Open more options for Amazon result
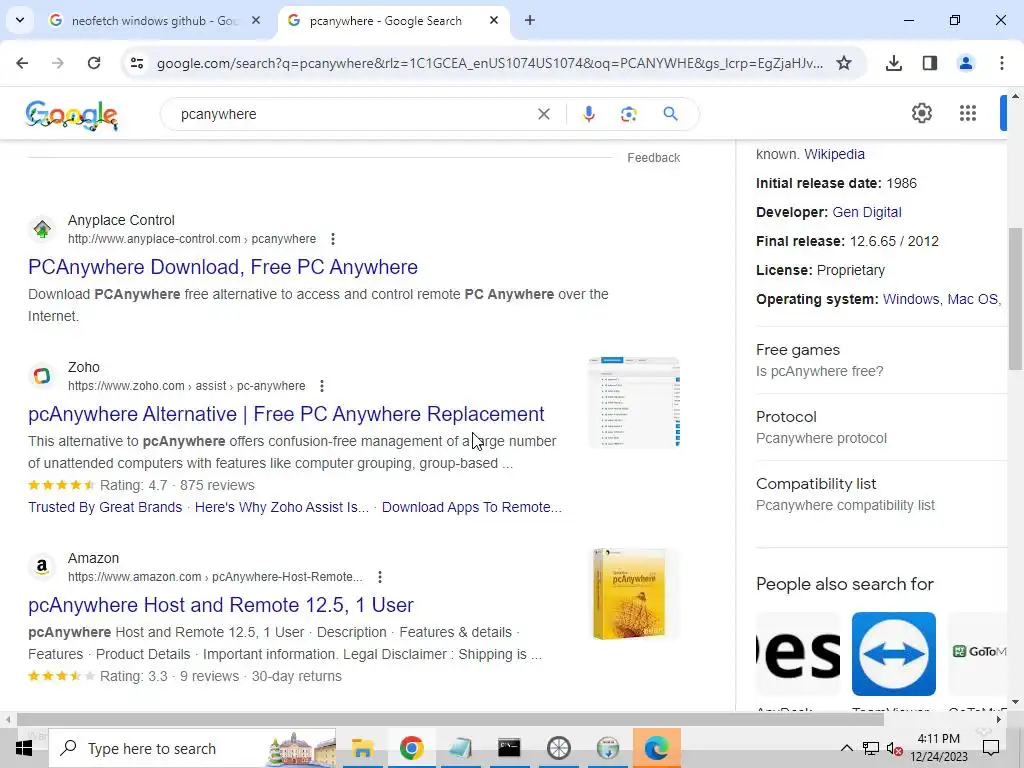The height and width of the screenshot is (768, 1024). pos(380,577)
